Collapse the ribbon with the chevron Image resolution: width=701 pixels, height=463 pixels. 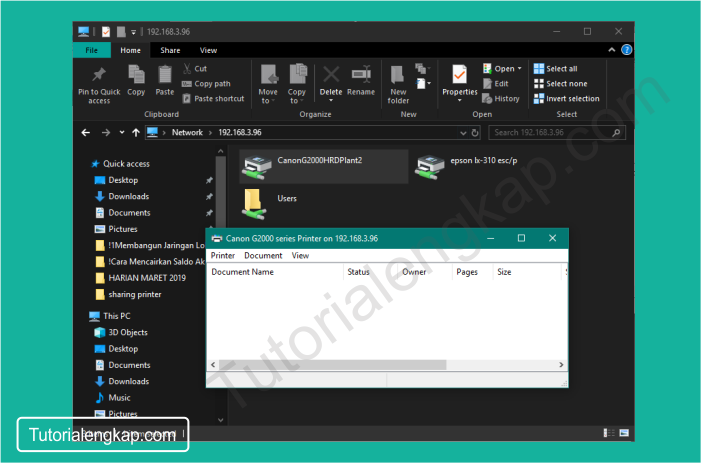pos(612,50)
